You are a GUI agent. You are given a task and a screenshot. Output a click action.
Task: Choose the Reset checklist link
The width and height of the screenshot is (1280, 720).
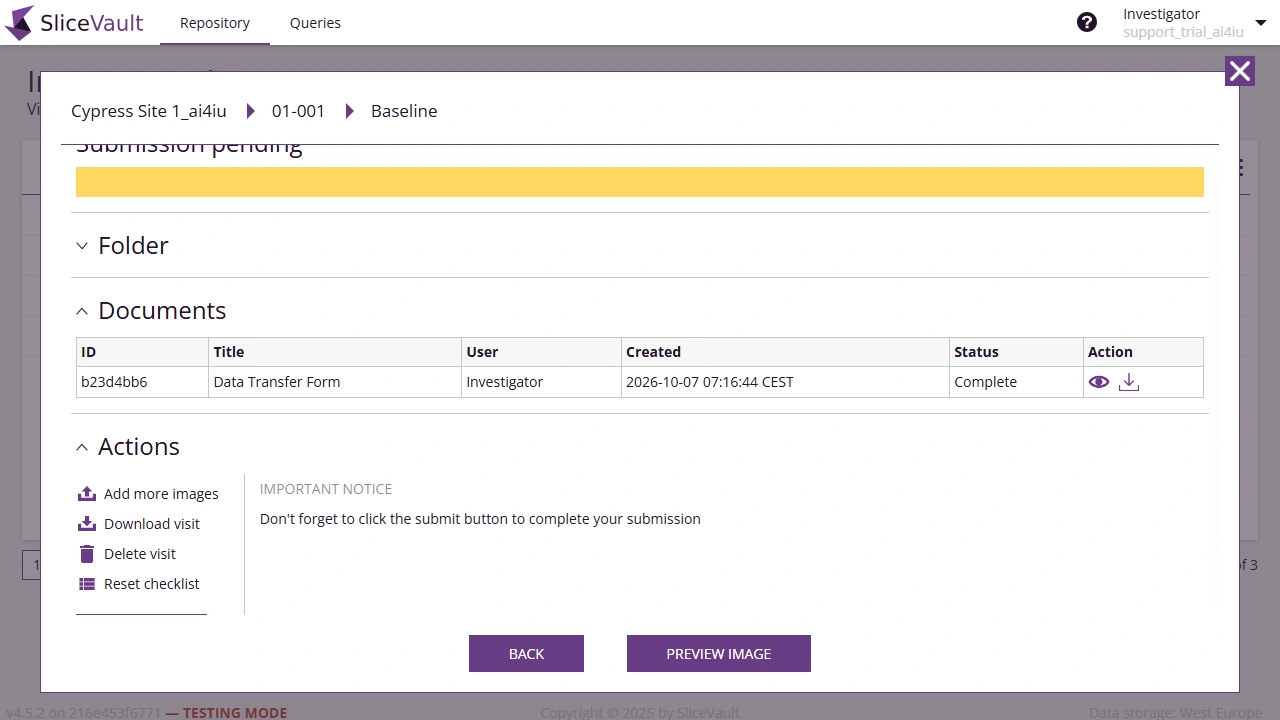coord(152,584)
